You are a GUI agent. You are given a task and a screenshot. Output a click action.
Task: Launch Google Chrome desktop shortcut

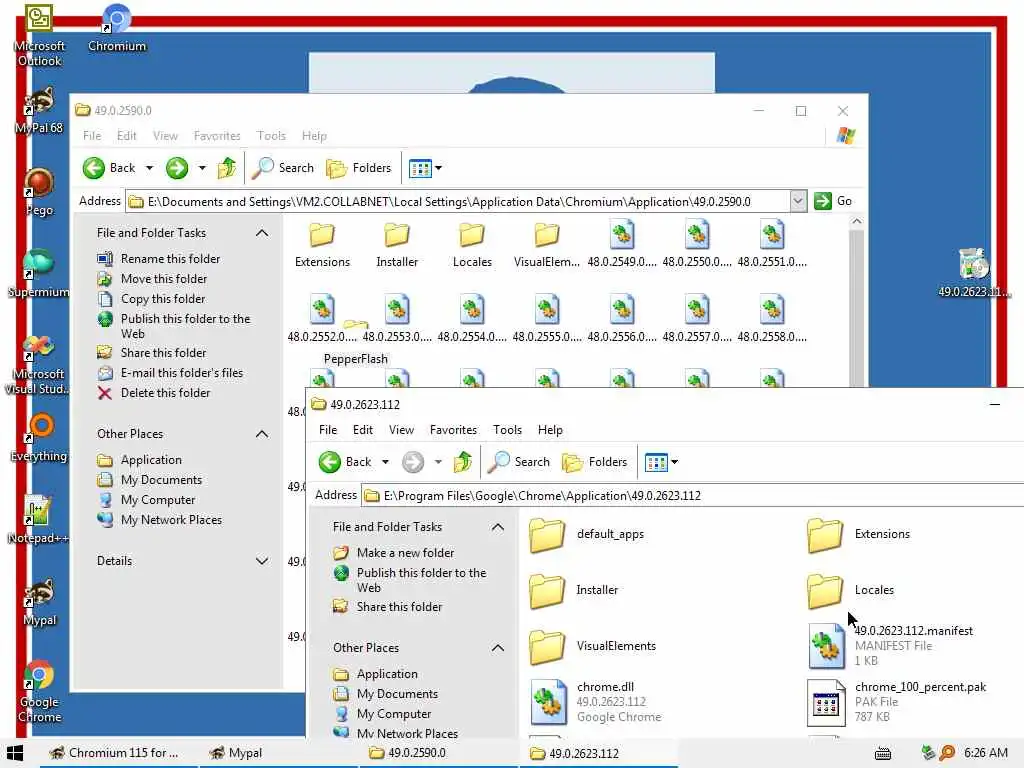pos(39,691)
